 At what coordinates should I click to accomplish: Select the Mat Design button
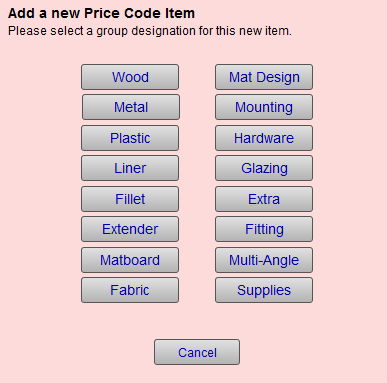tap(264, 77)
